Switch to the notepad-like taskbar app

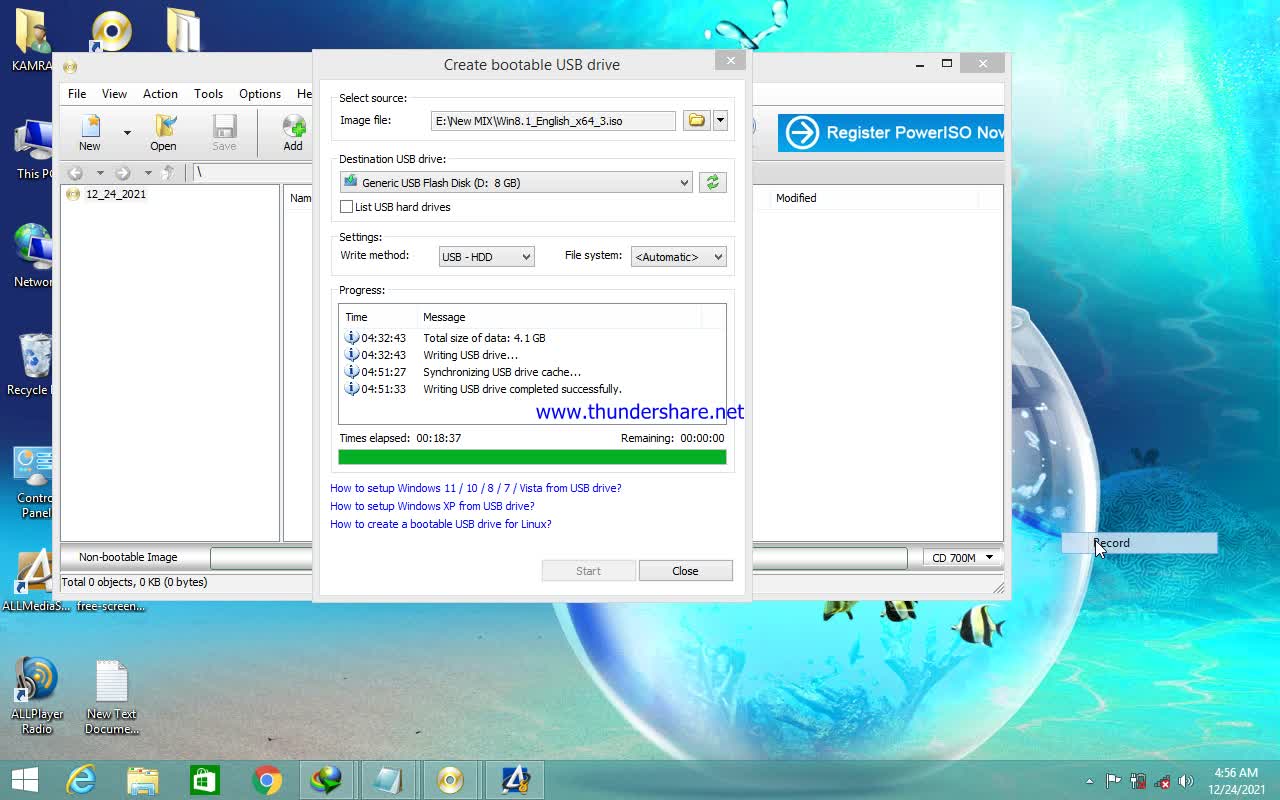[x=389, y=780]
